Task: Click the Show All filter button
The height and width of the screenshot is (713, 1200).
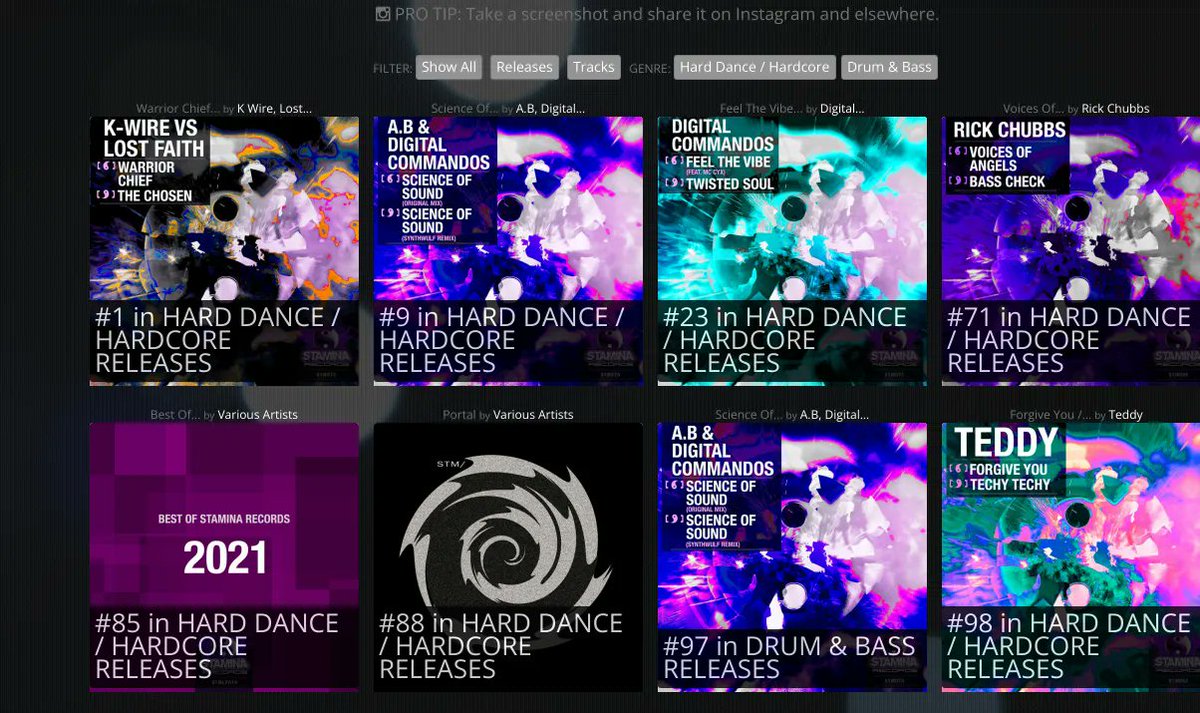Action: coord(448,67)
